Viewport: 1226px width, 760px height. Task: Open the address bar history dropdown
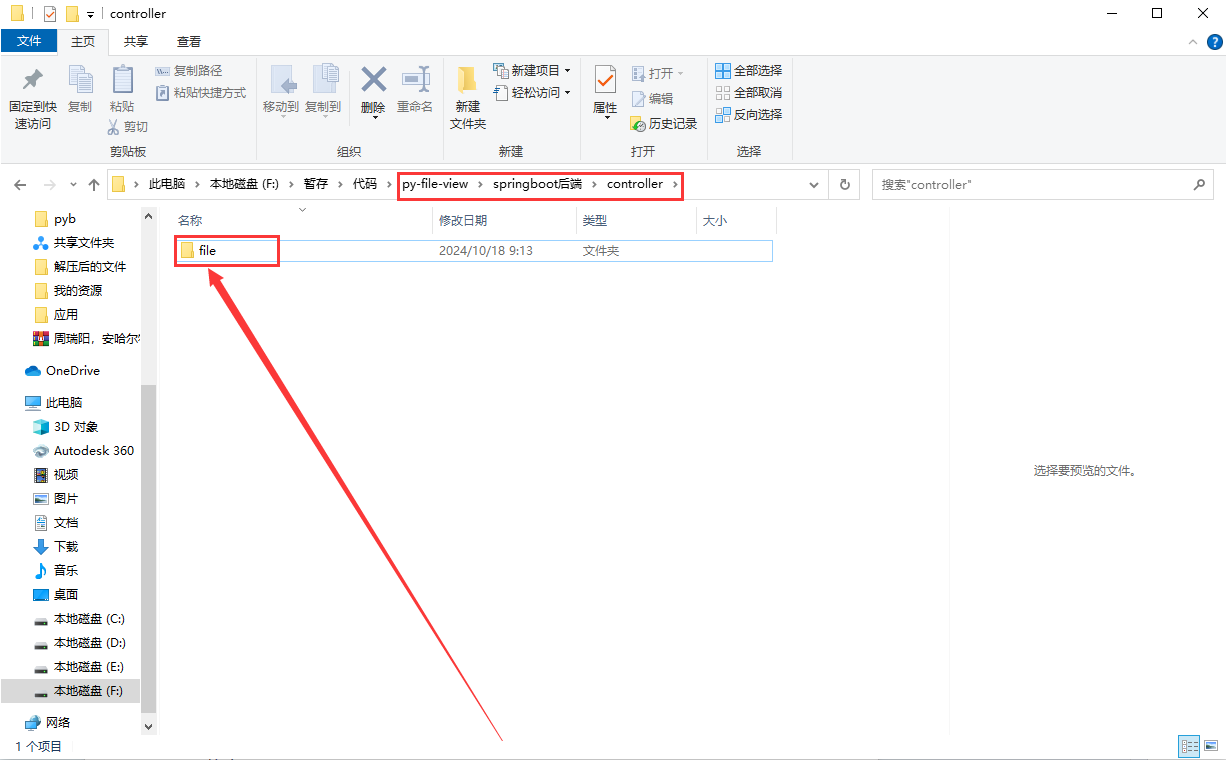(814, 185)
